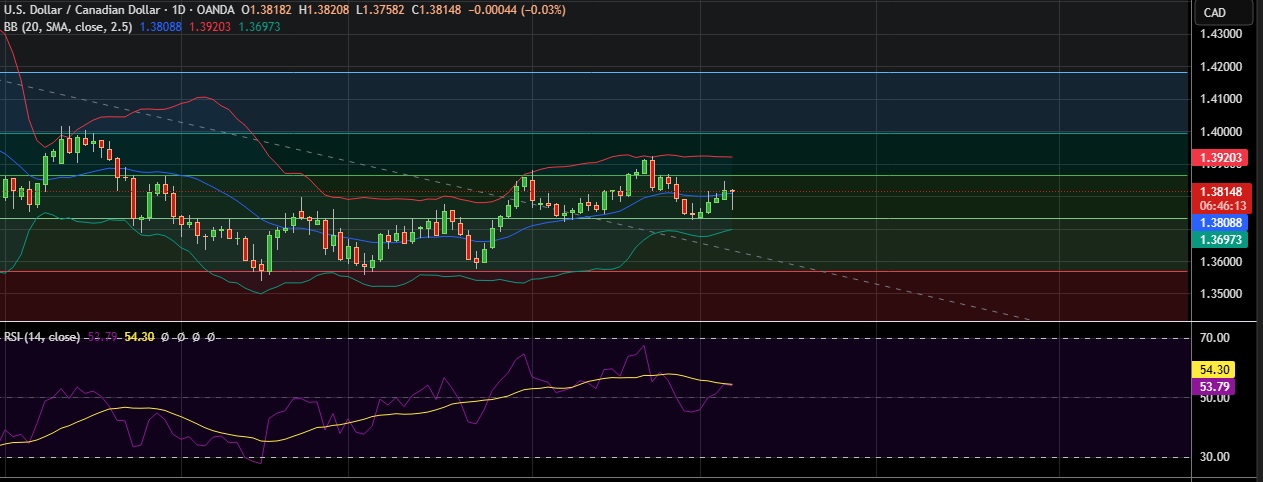
Task: Select the purple RSI line in lower pane
Action: [x=520, y=355]
